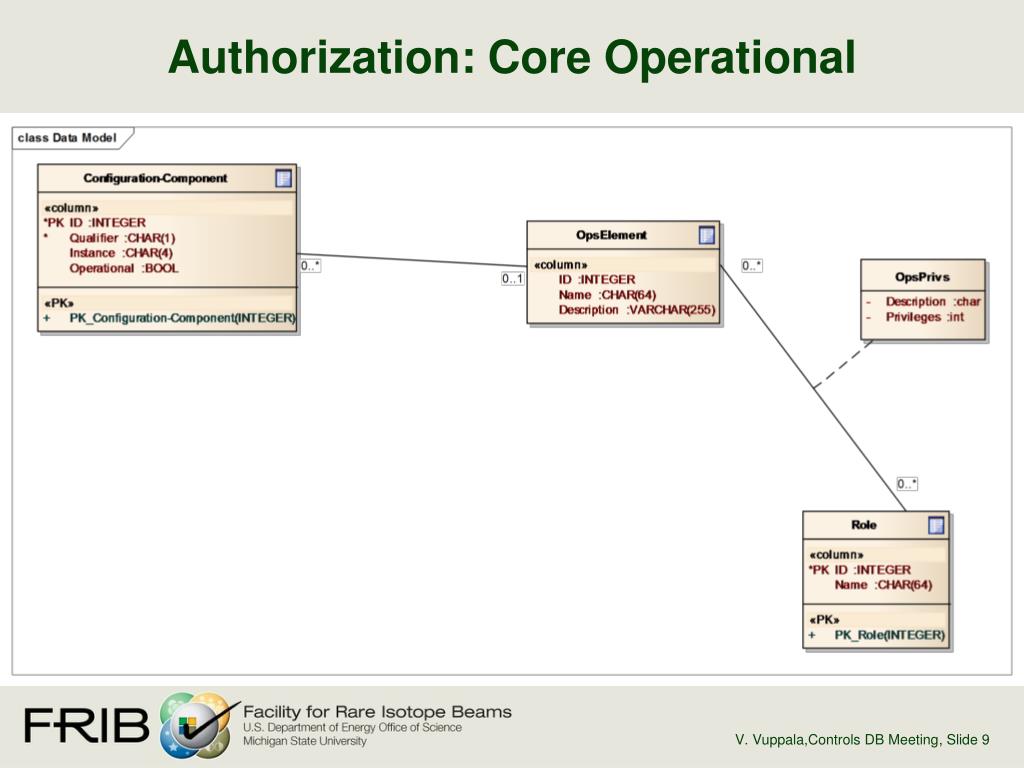Viewport: 1024px width, 768px height.
Task: Select the Role class title
Action: [863, 525]
